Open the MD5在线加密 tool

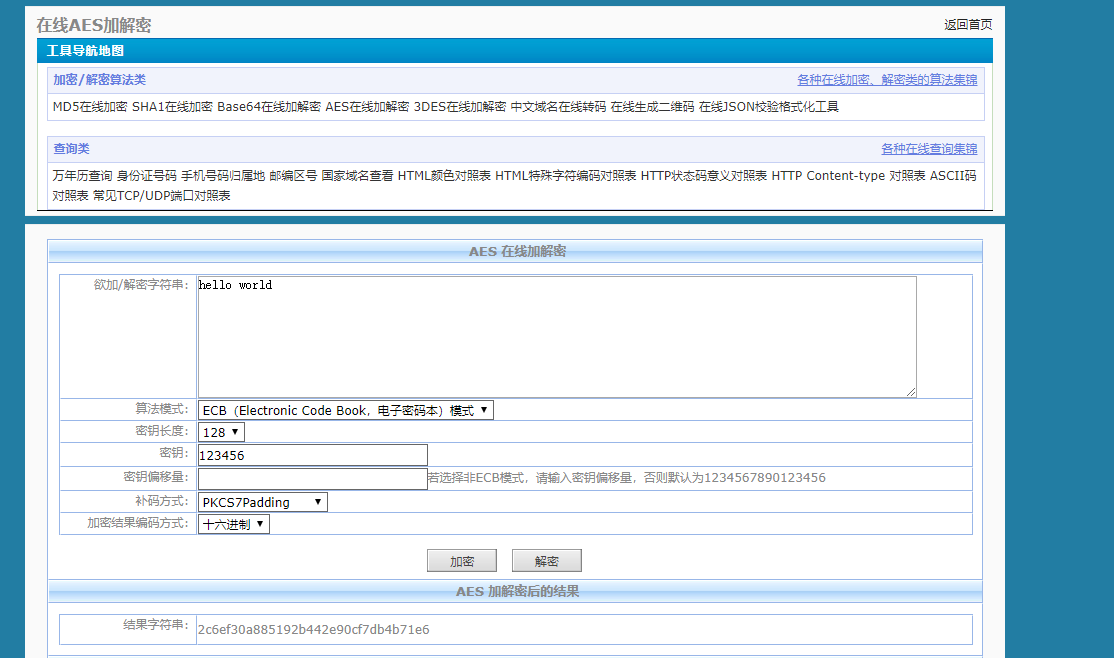(90, 107)
